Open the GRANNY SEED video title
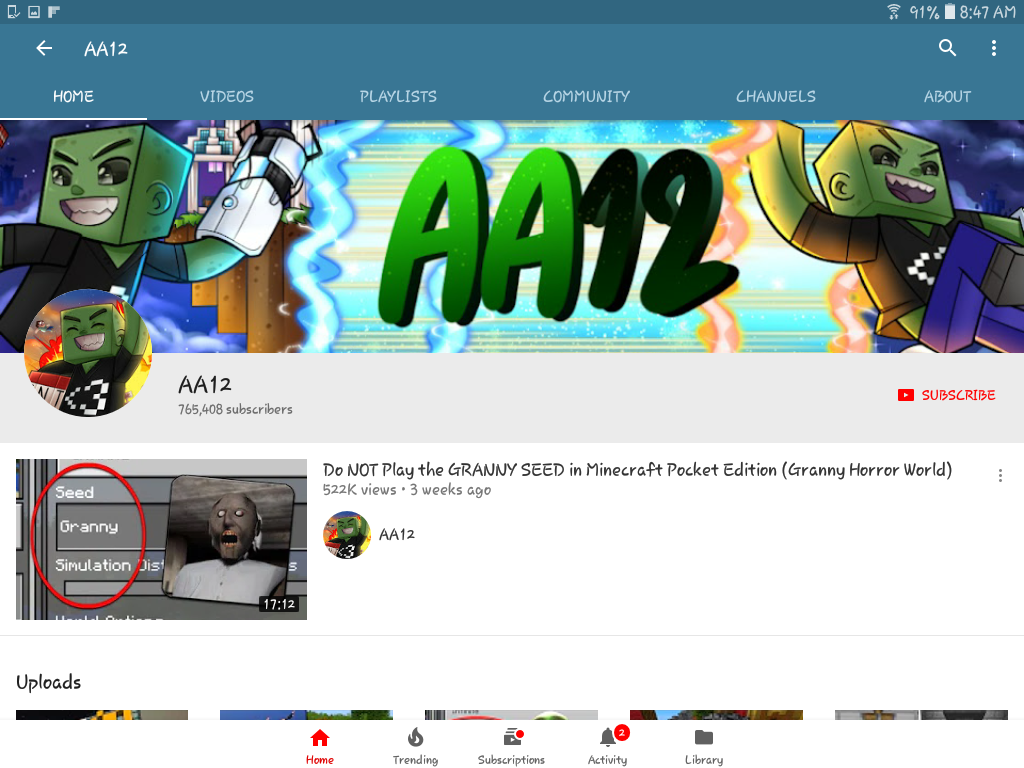1024x768 pixels. (637, 470)
